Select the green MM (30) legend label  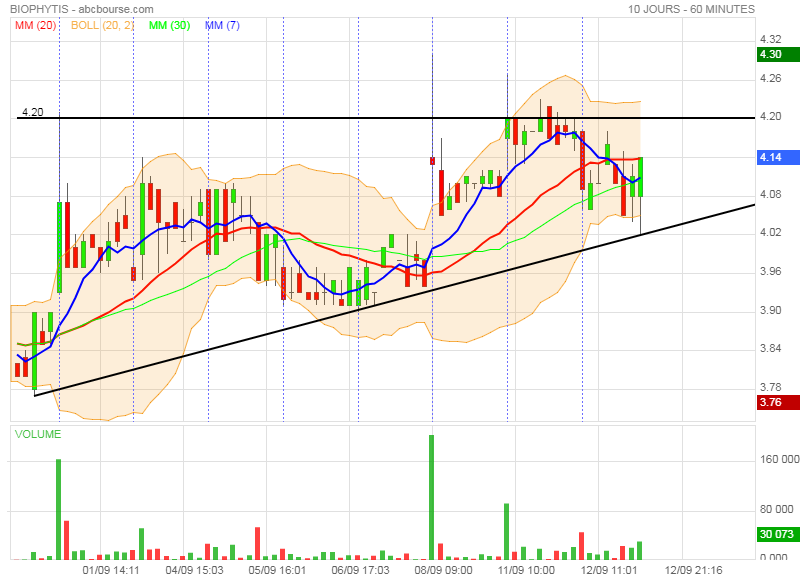pos(169,26)
